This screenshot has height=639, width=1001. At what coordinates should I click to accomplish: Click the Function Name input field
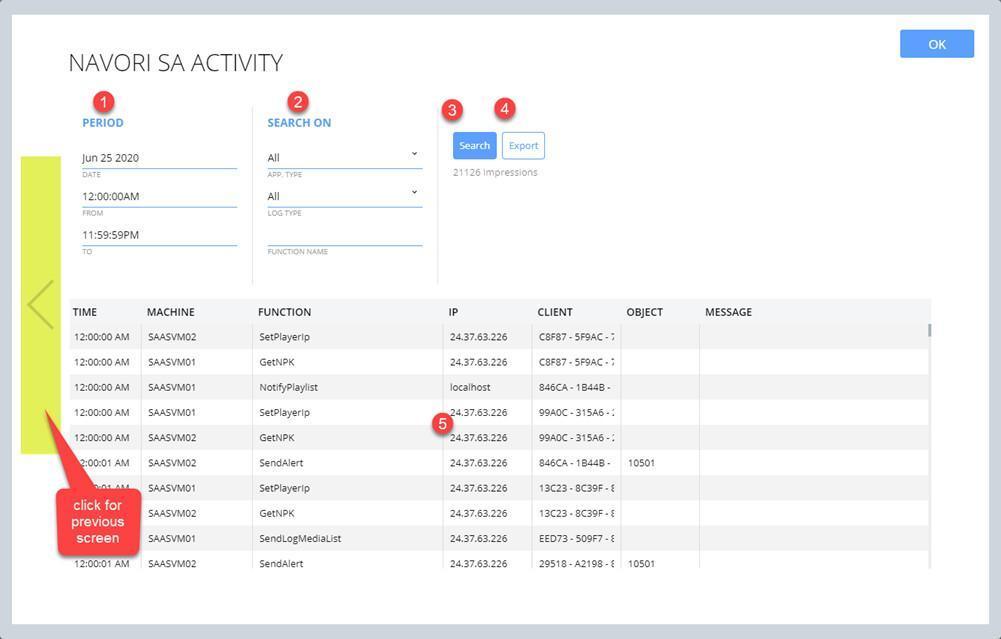coord(345,235)
